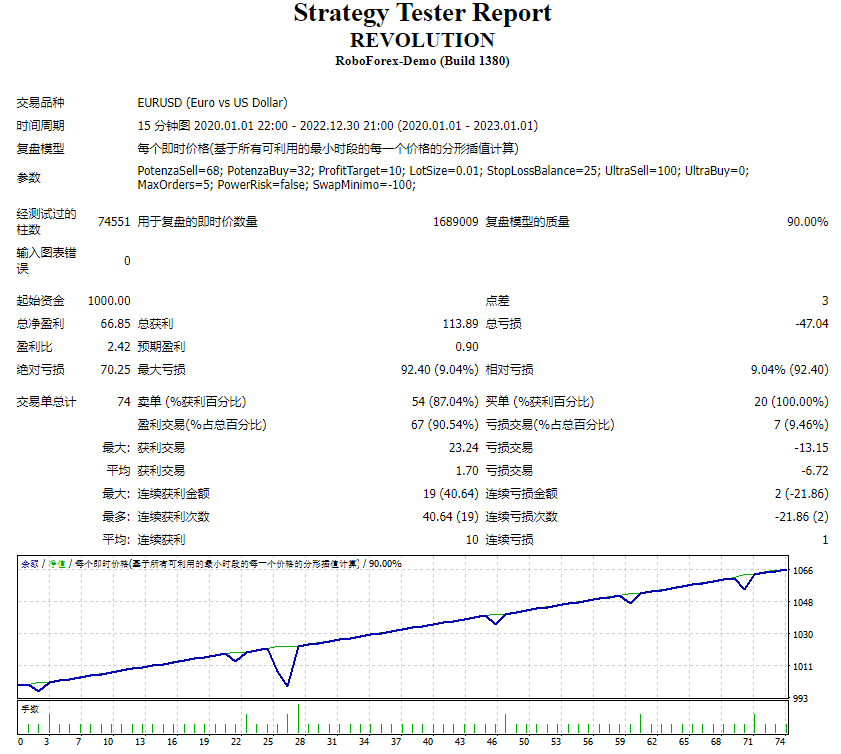Click profit trades value '67 (90.54%)'

(x=445, y=425)
